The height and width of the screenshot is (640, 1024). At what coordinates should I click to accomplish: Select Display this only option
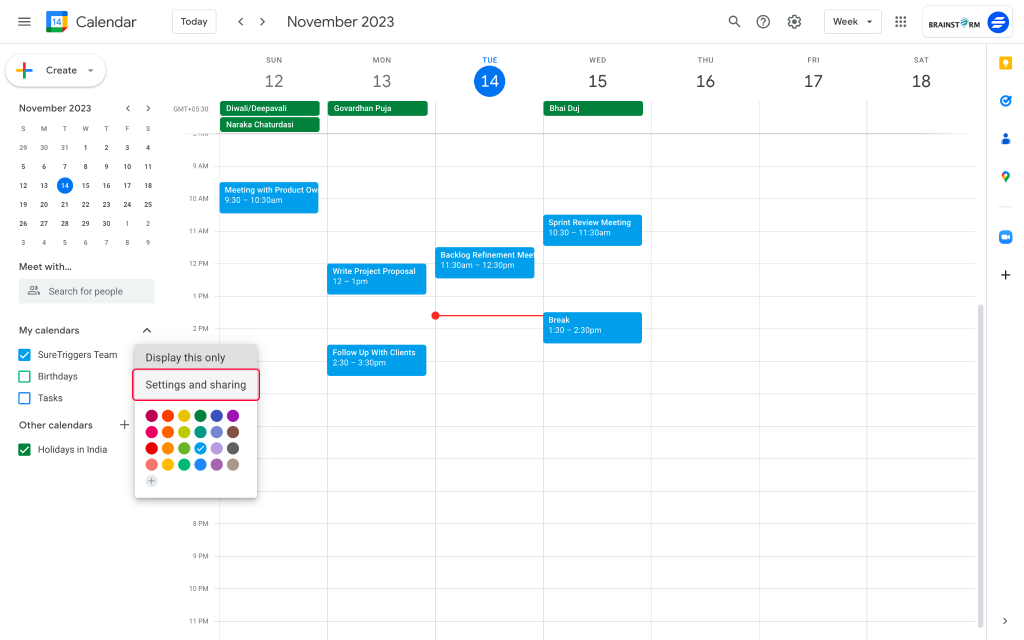pyautogui.click(x=195, y=357)
